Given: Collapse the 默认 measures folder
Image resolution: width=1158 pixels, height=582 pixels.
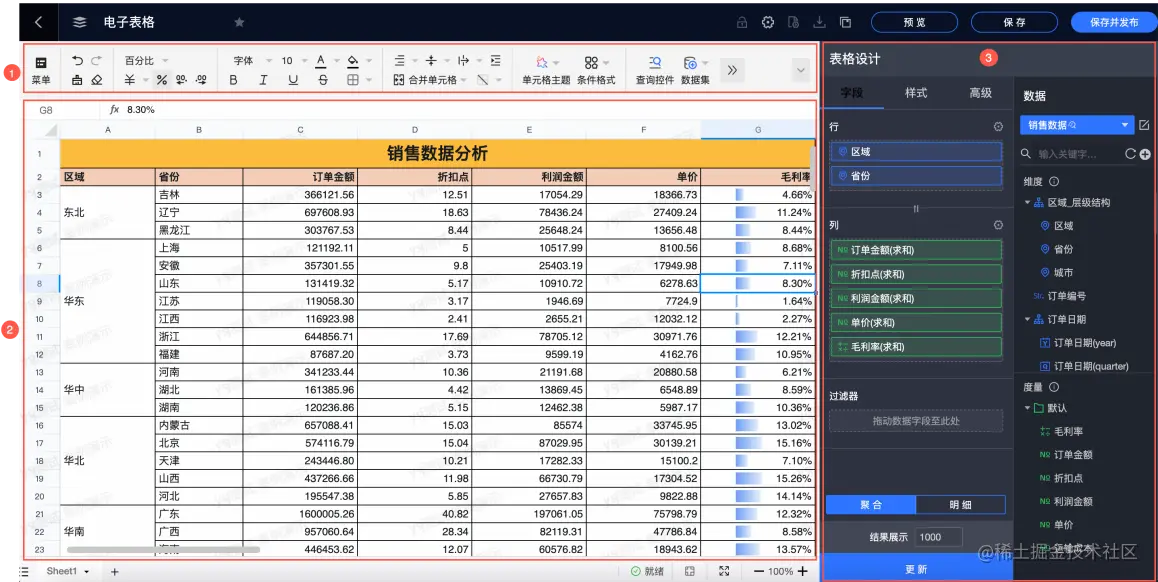Looking at the screenshot, I should click(x=1027, y=408).
